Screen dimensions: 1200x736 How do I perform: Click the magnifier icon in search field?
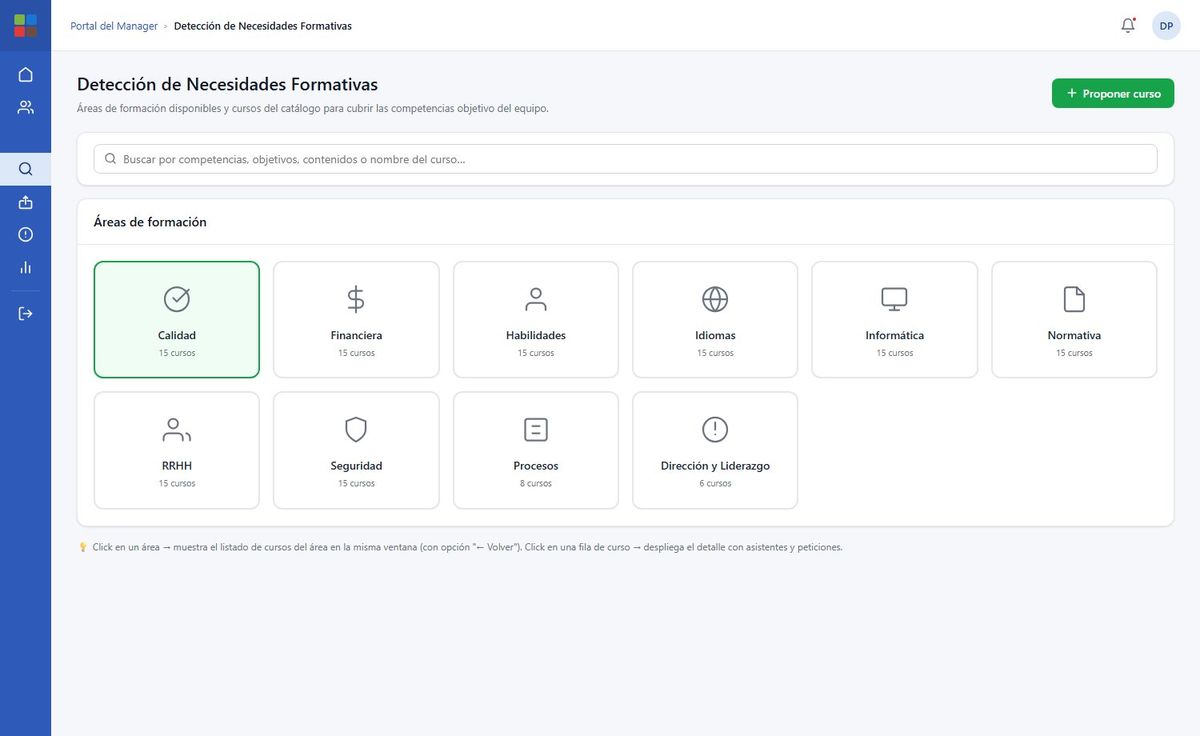(x=111, y=158)
